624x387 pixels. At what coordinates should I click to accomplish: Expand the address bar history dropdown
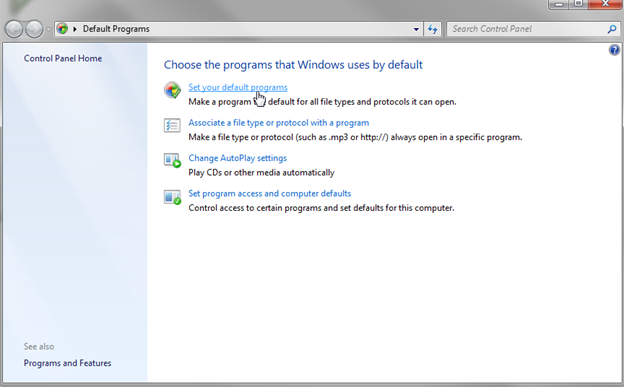pos(416,29)
